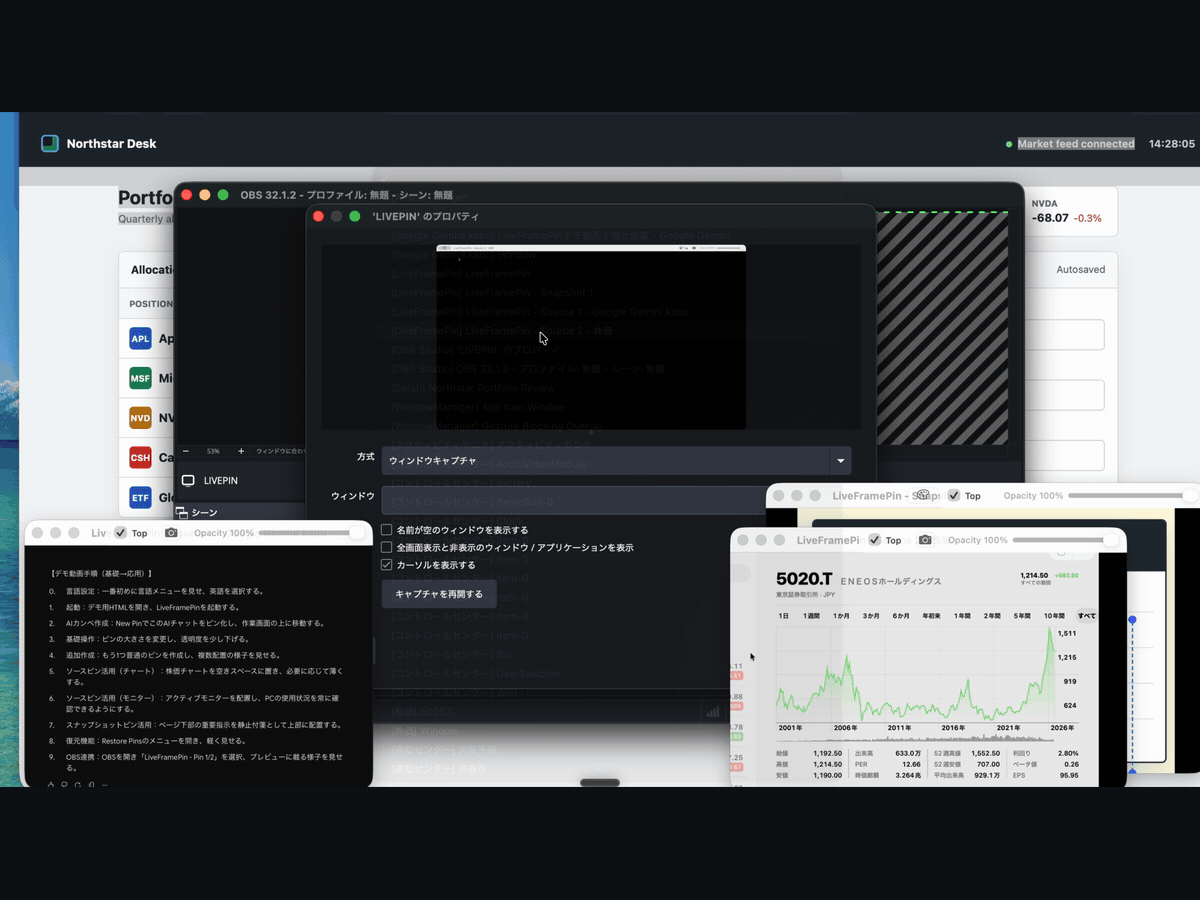This screenshot has height=900, width=1200.
Task: Click the MSF position badge
Action: (x=140, y=378)
